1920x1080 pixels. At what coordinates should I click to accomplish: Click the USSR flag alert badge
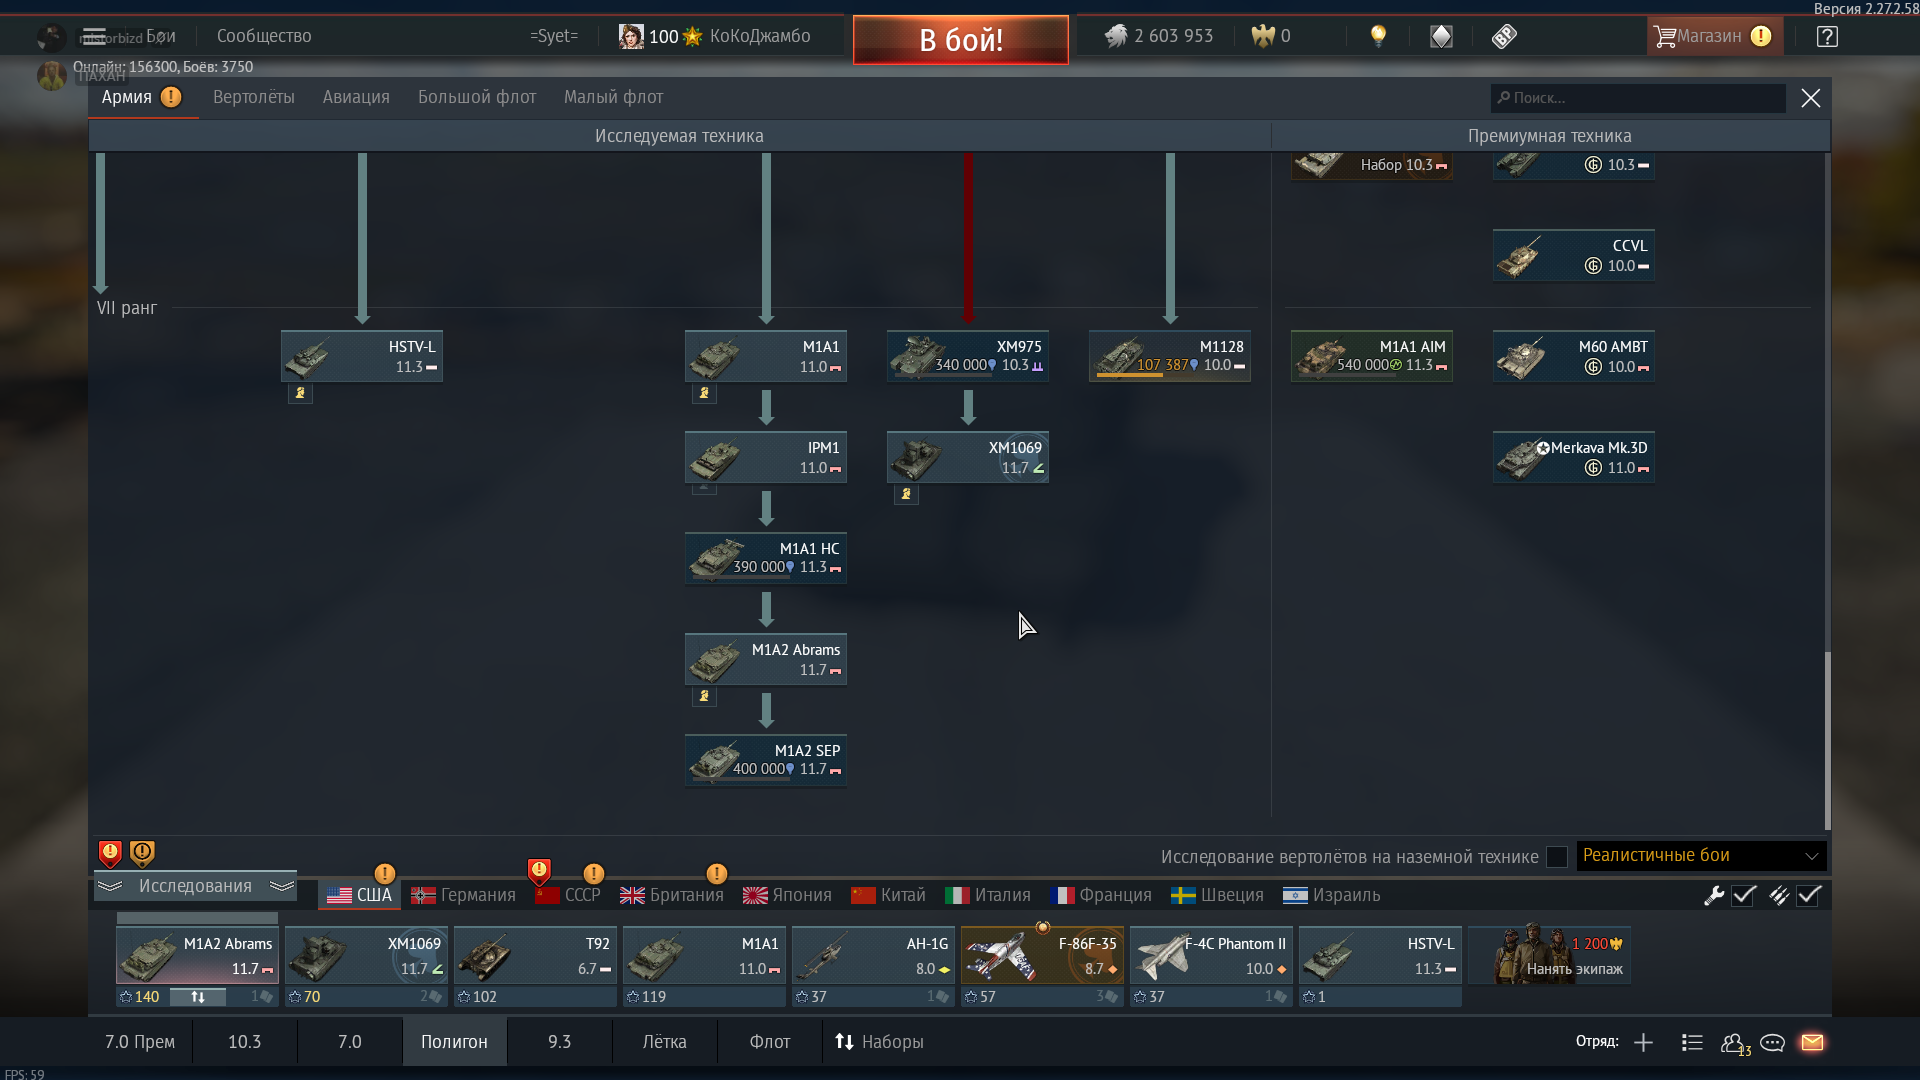tap(539, 872)
